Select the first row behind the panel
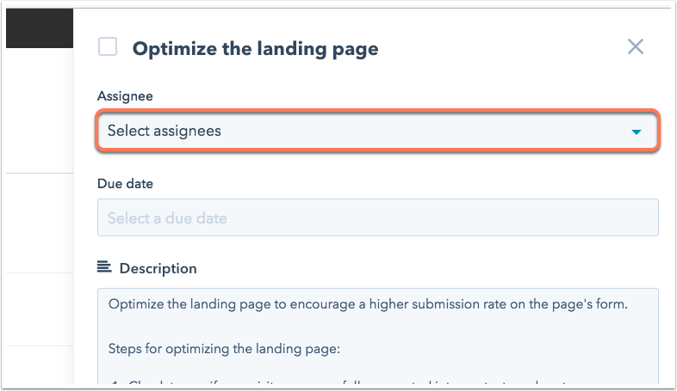 click(x=39, y=110)
